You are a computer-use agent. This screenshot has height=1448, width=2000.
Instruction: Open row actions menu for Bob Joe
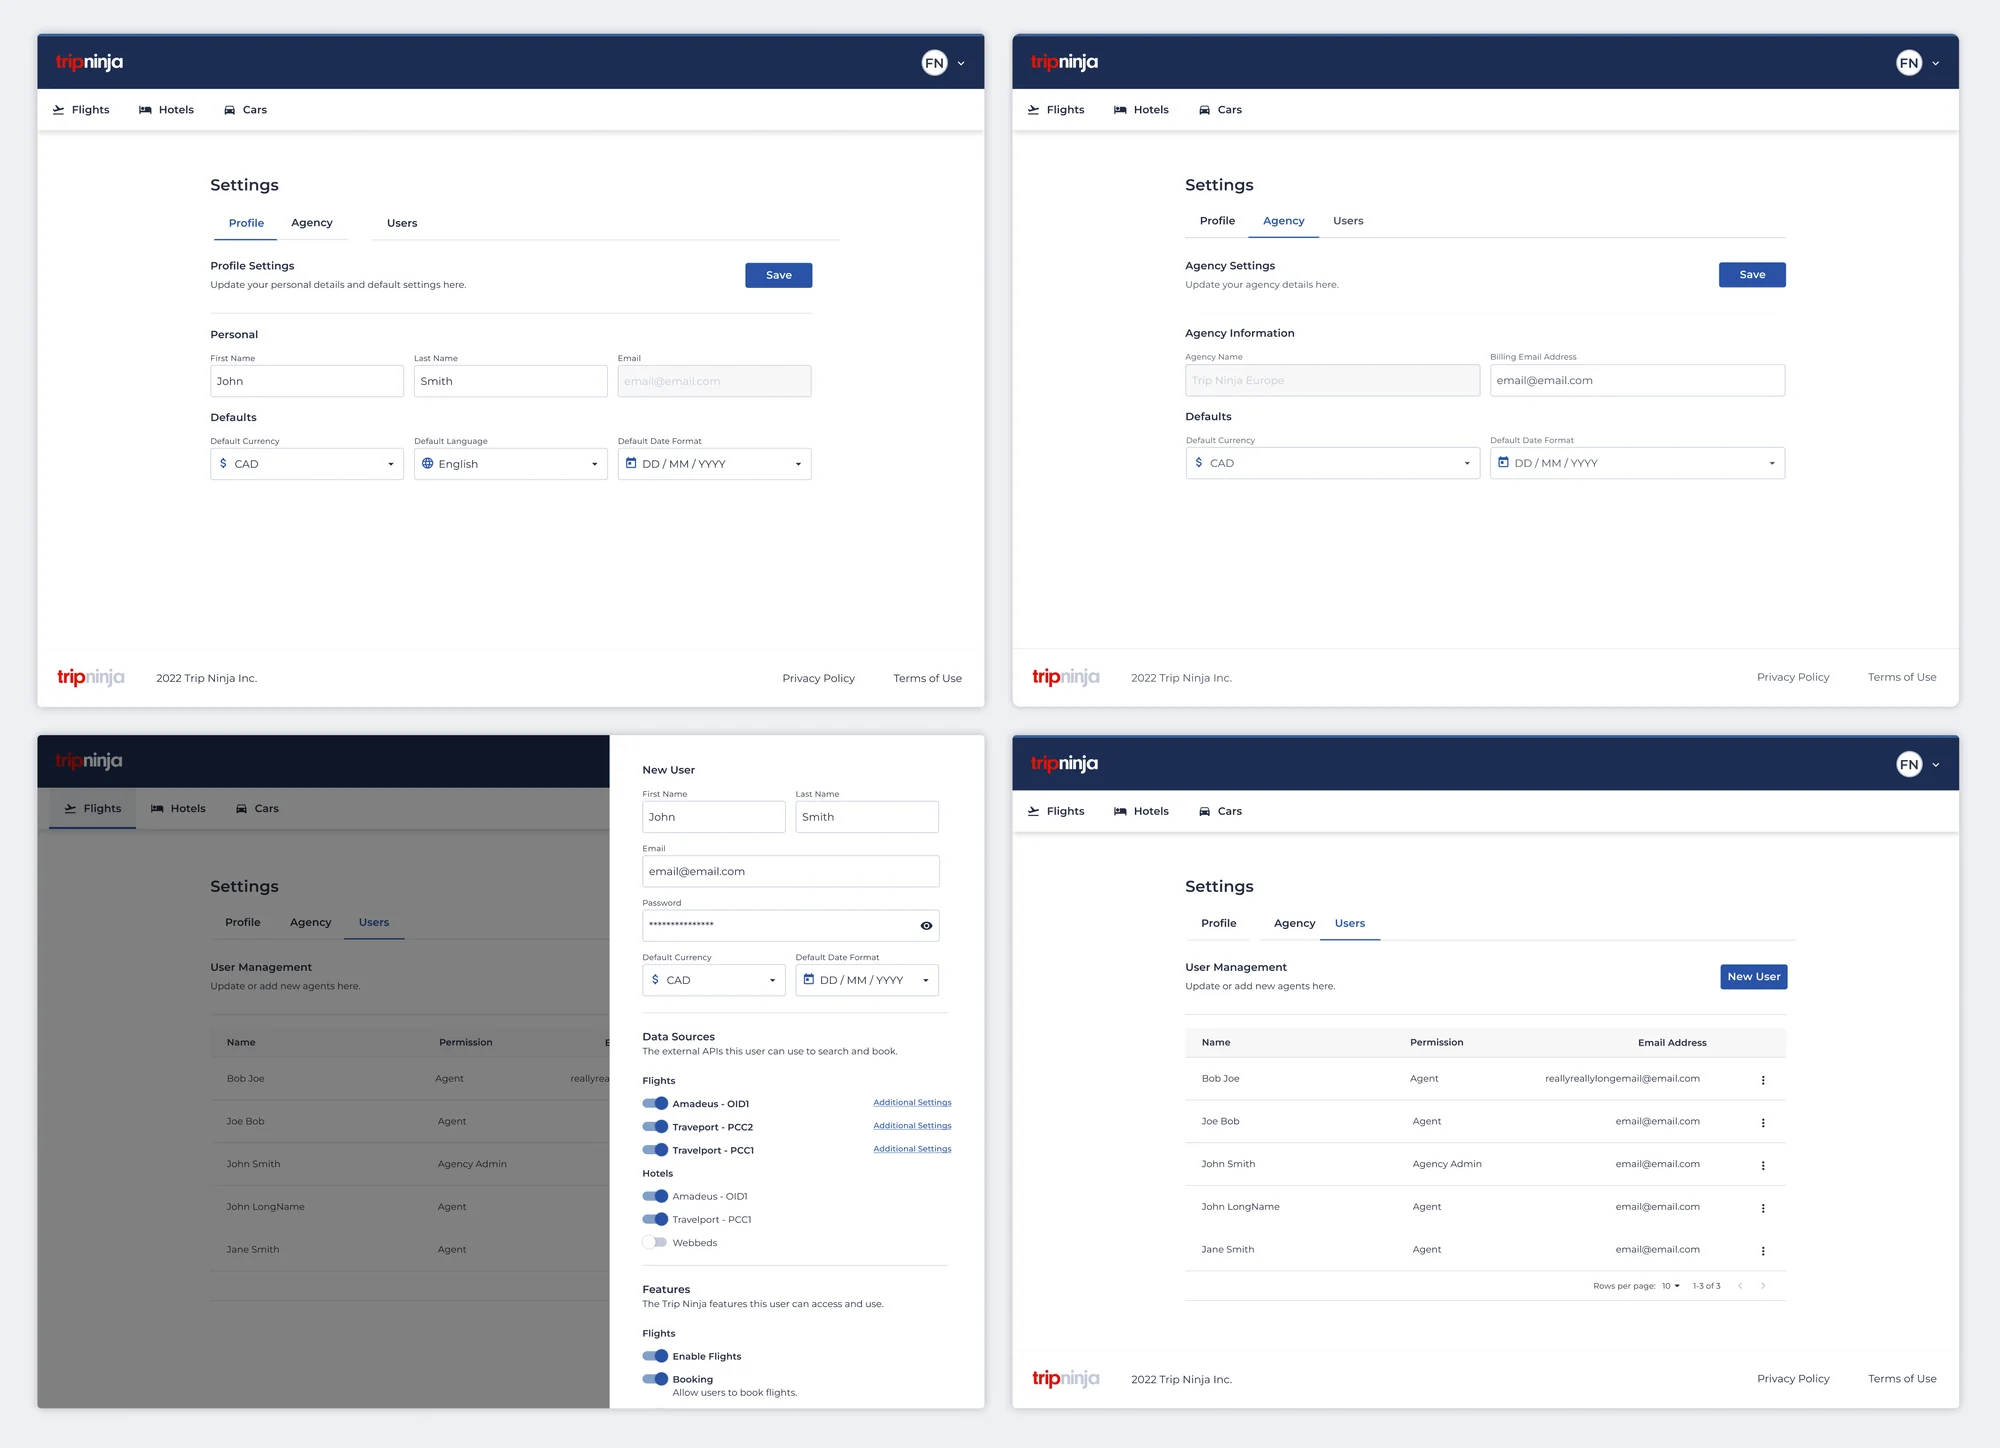click(x=1763, y=1080)
